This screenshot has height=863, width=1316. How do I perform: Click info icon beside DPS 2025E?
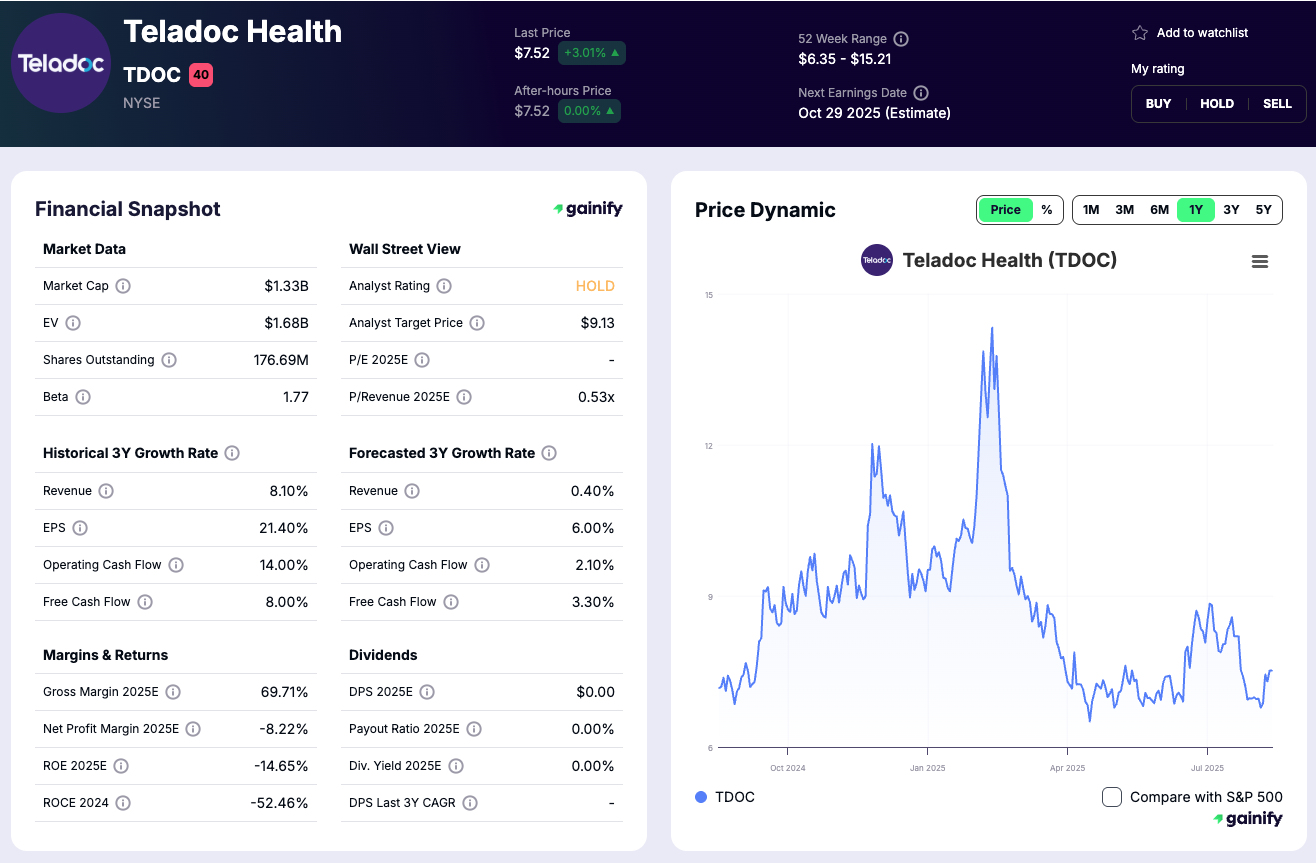tap(427, 692)
